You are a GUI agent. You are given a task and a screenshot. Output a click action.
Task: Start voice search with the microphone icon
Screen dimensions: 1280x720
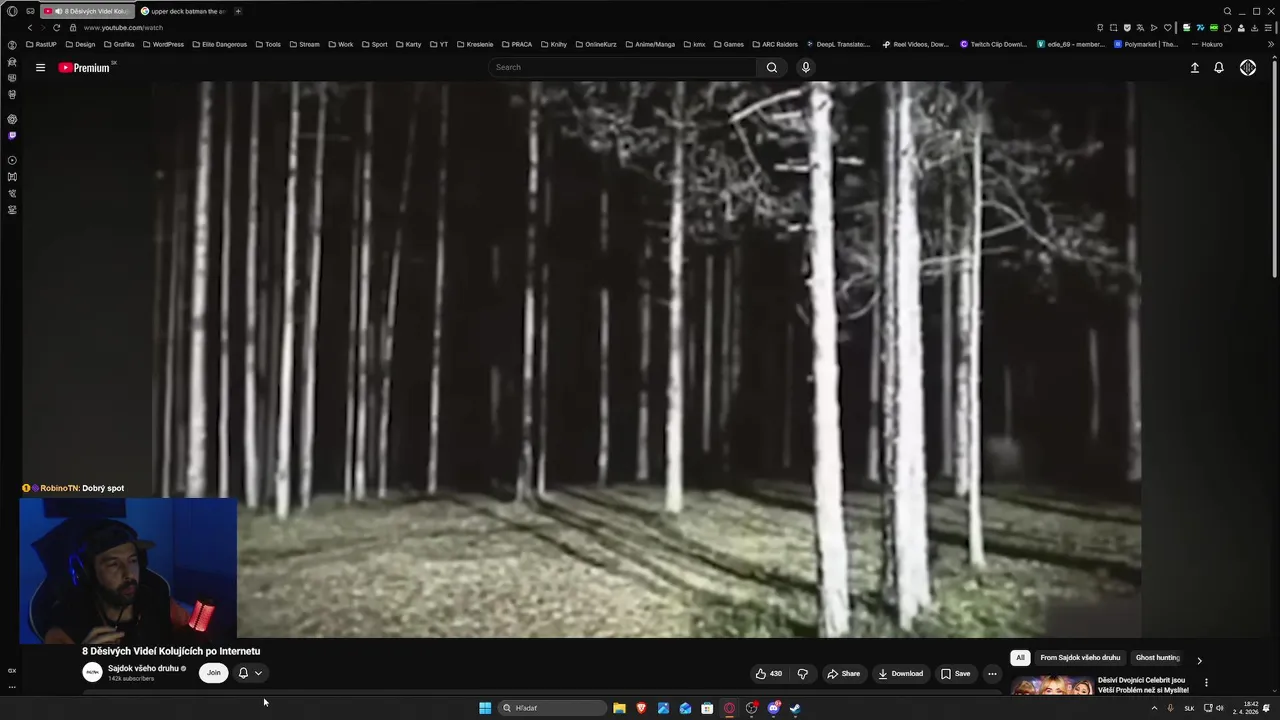(x=806, y=68)
